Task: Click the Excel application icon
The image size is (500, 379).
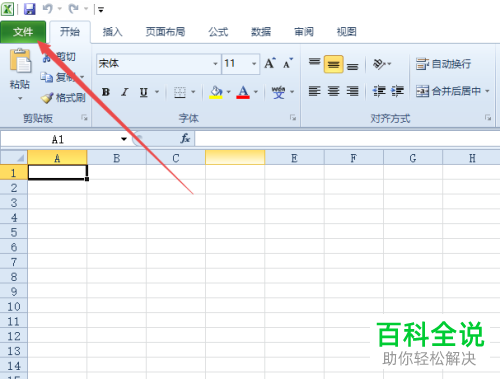Action: (7, 9)
